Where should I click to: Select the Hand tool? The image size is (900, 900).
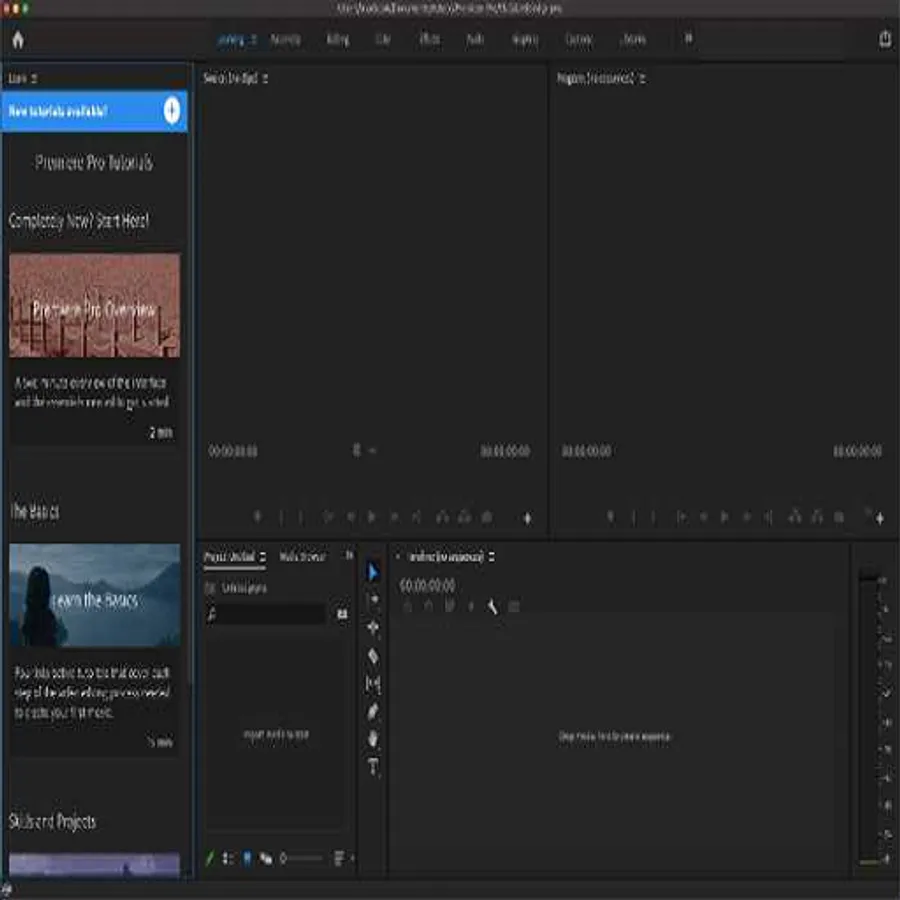[373, 739]
